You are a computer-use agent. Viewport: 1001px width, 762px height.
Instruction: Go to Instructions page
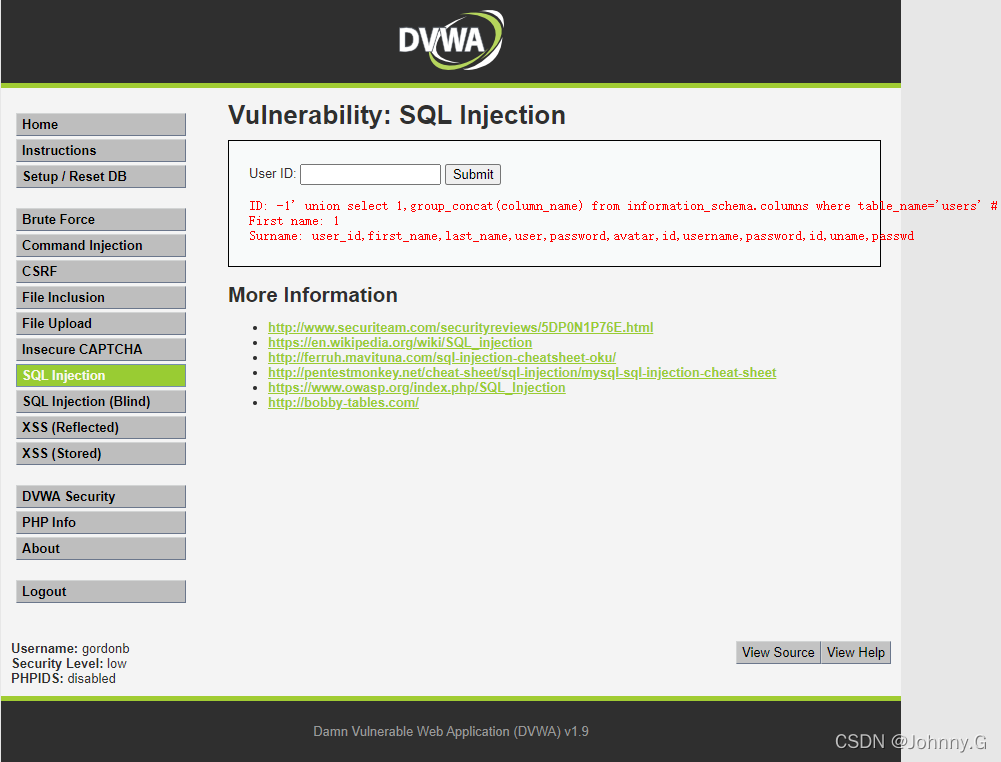tap(101, 151)
